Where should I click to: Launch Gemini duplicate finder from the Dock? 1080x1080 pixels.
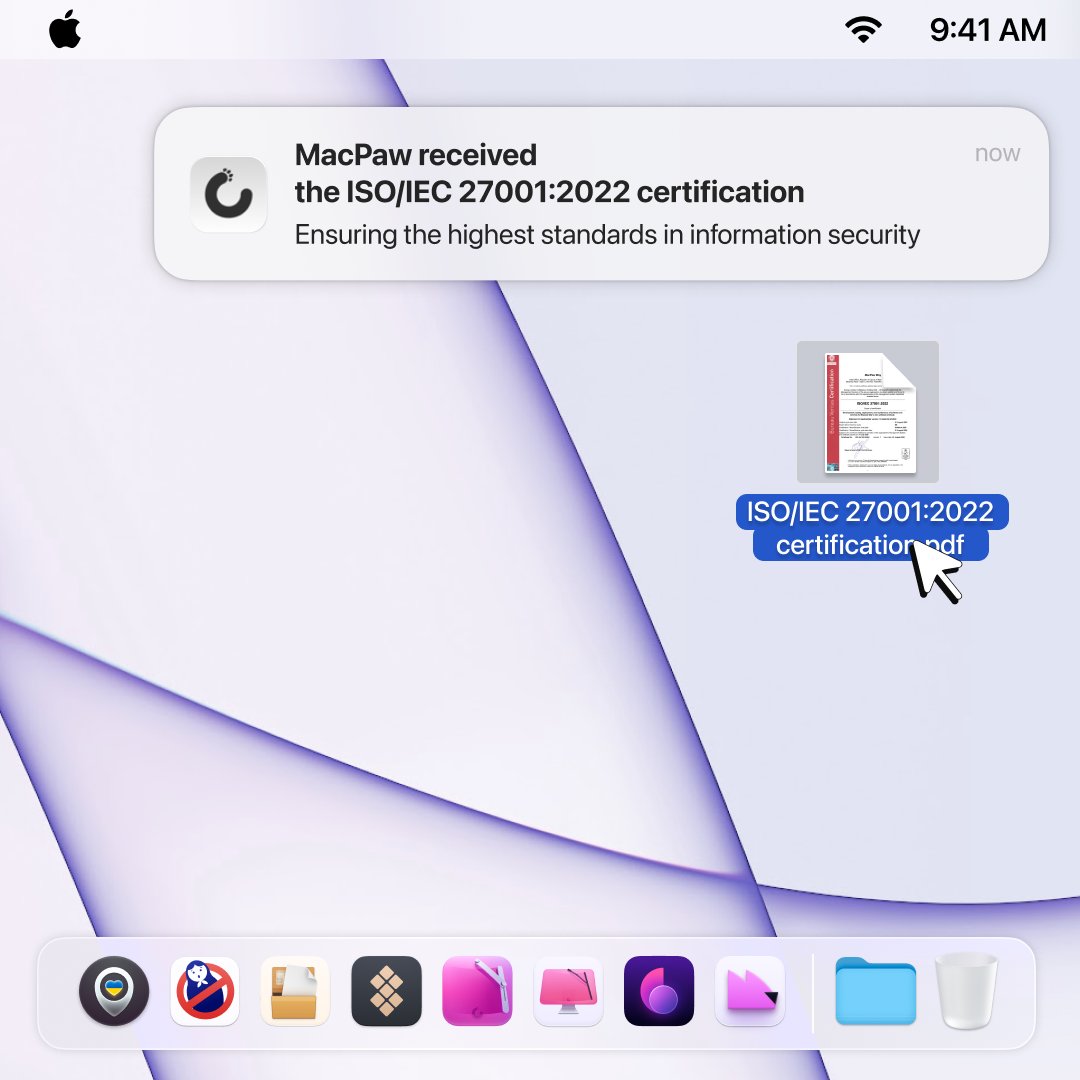(x=659, y=993)
